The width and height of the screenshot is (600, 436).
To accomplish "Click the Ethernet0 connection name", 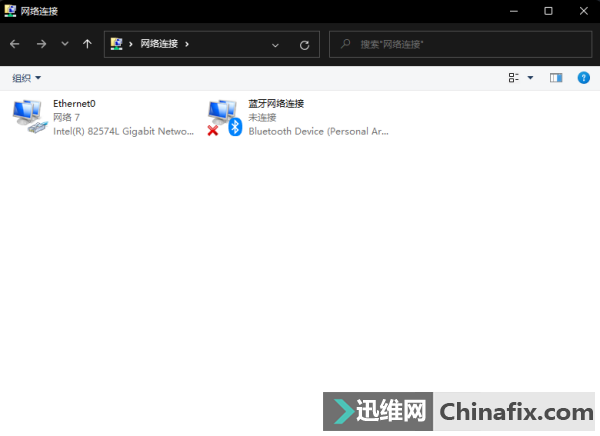I will click(74, 104).
